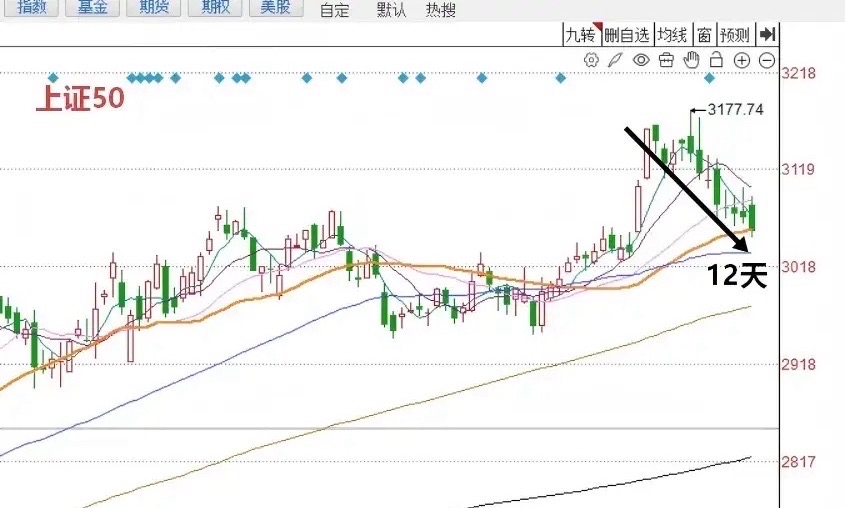Collapse the side panel with the arrow-to-bar icon

coord(767,35)
